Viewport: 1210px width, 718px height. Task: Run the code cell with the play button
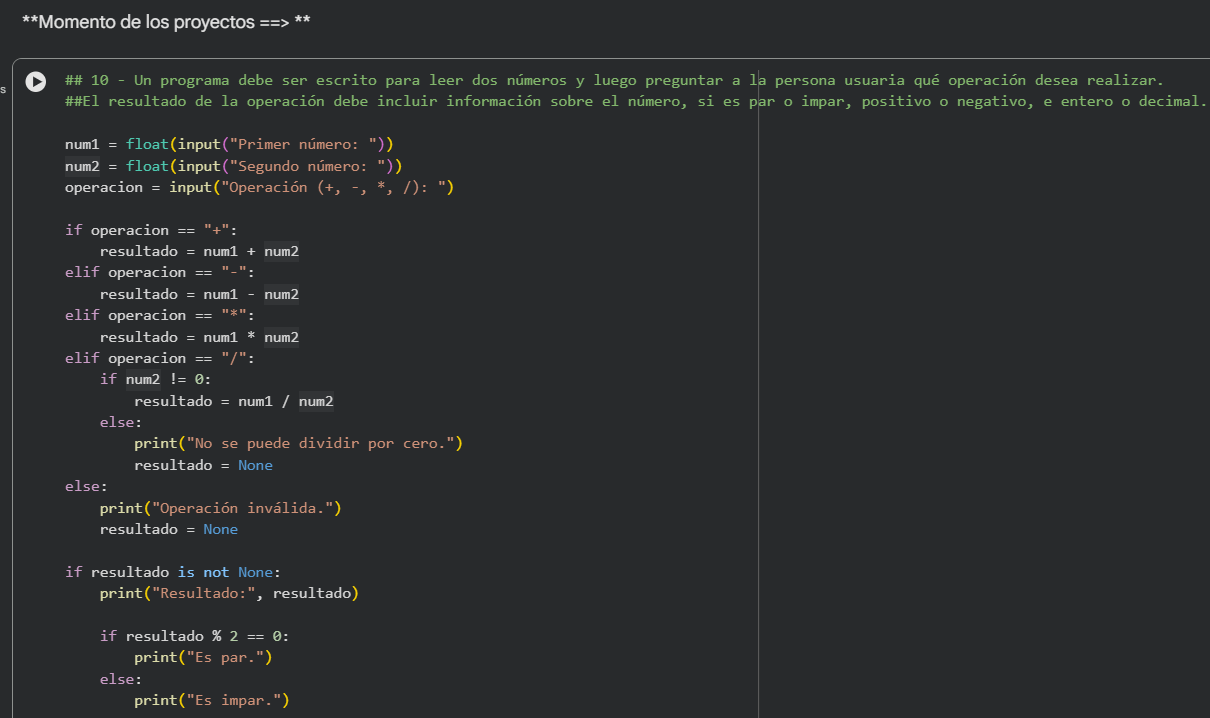click(36, 81)
